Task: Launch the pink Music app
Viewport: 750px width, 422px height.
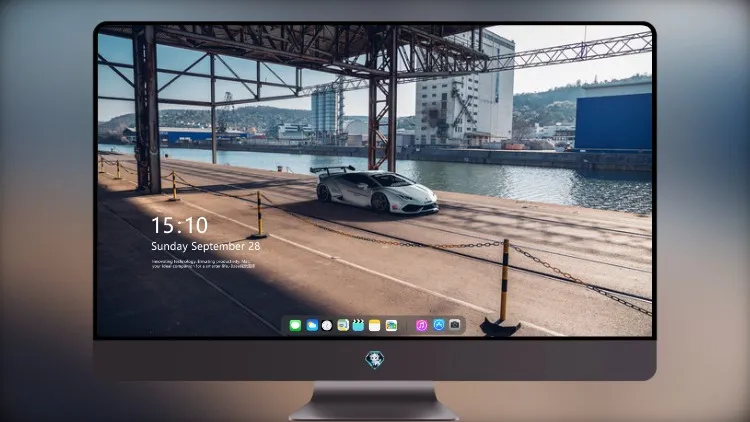Action: [421, 325]
